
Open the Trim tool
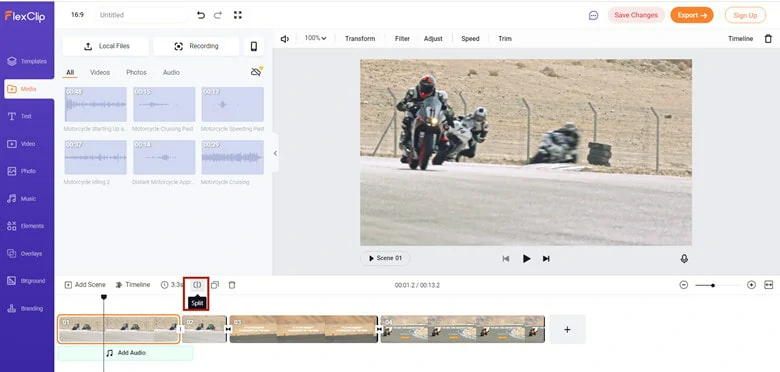(505, 39)
